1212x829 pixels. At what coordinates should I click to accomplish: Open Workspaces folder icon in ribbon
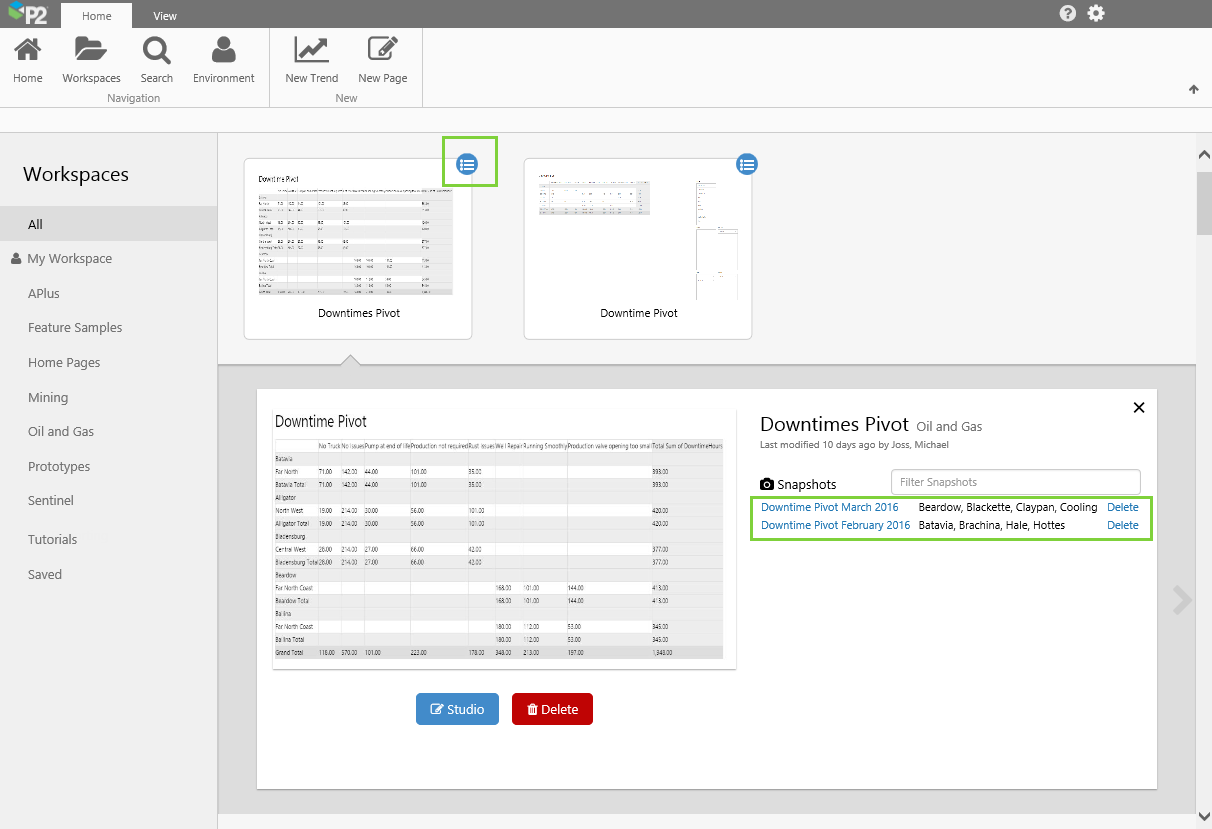point(91,51)
